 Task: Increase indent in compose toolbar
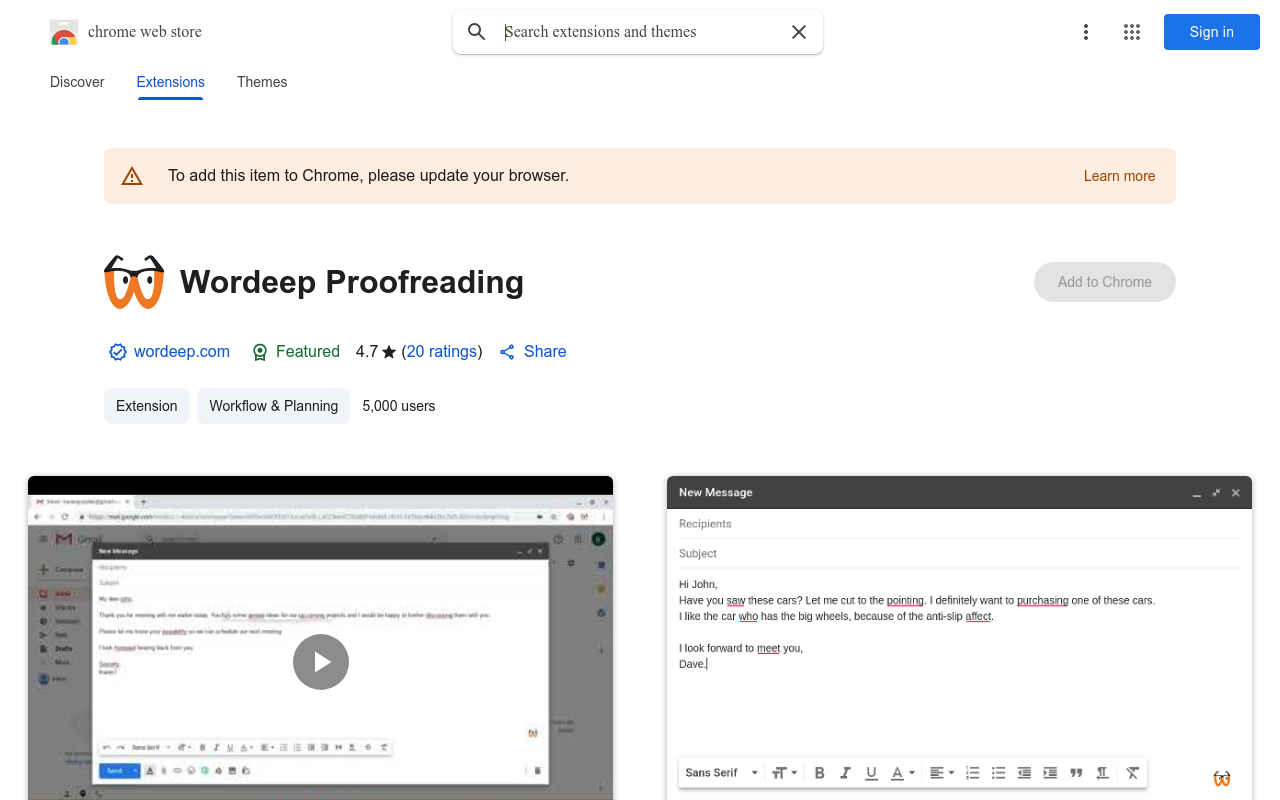1050,773
